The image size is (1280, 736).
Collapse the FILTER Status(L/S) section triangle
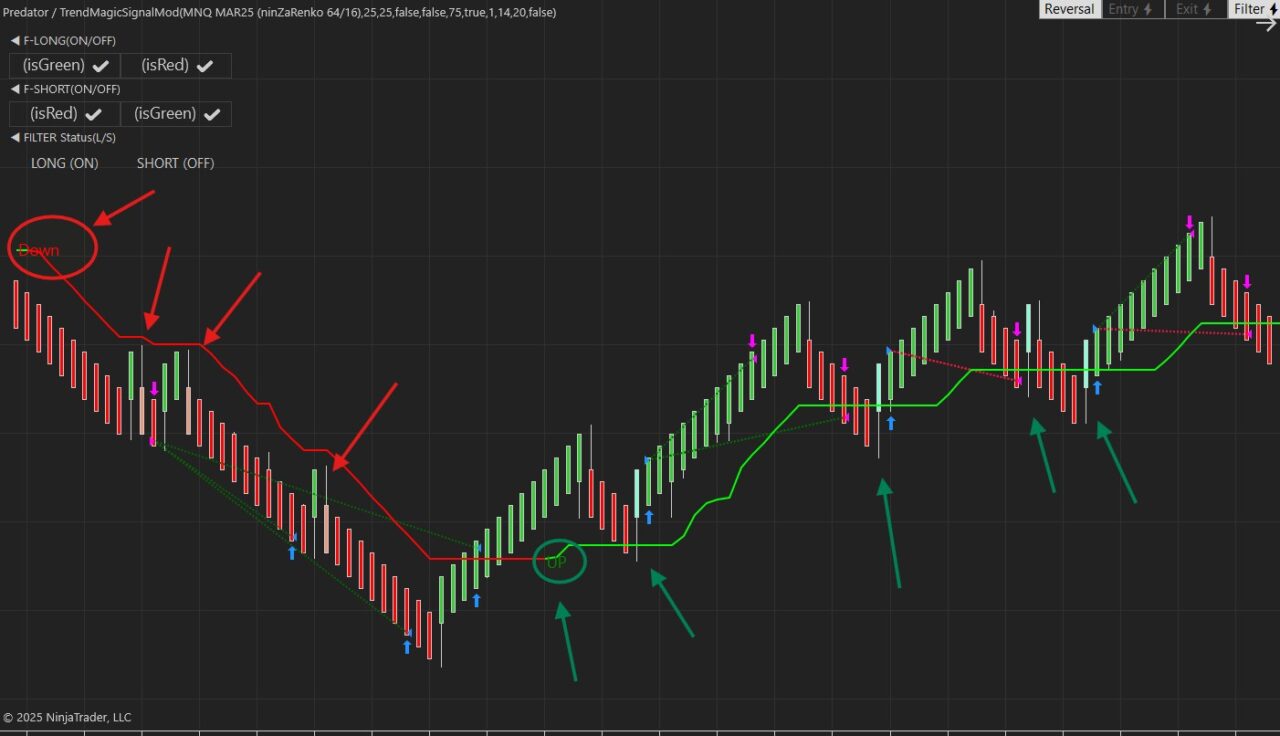(x=15, y=137)
